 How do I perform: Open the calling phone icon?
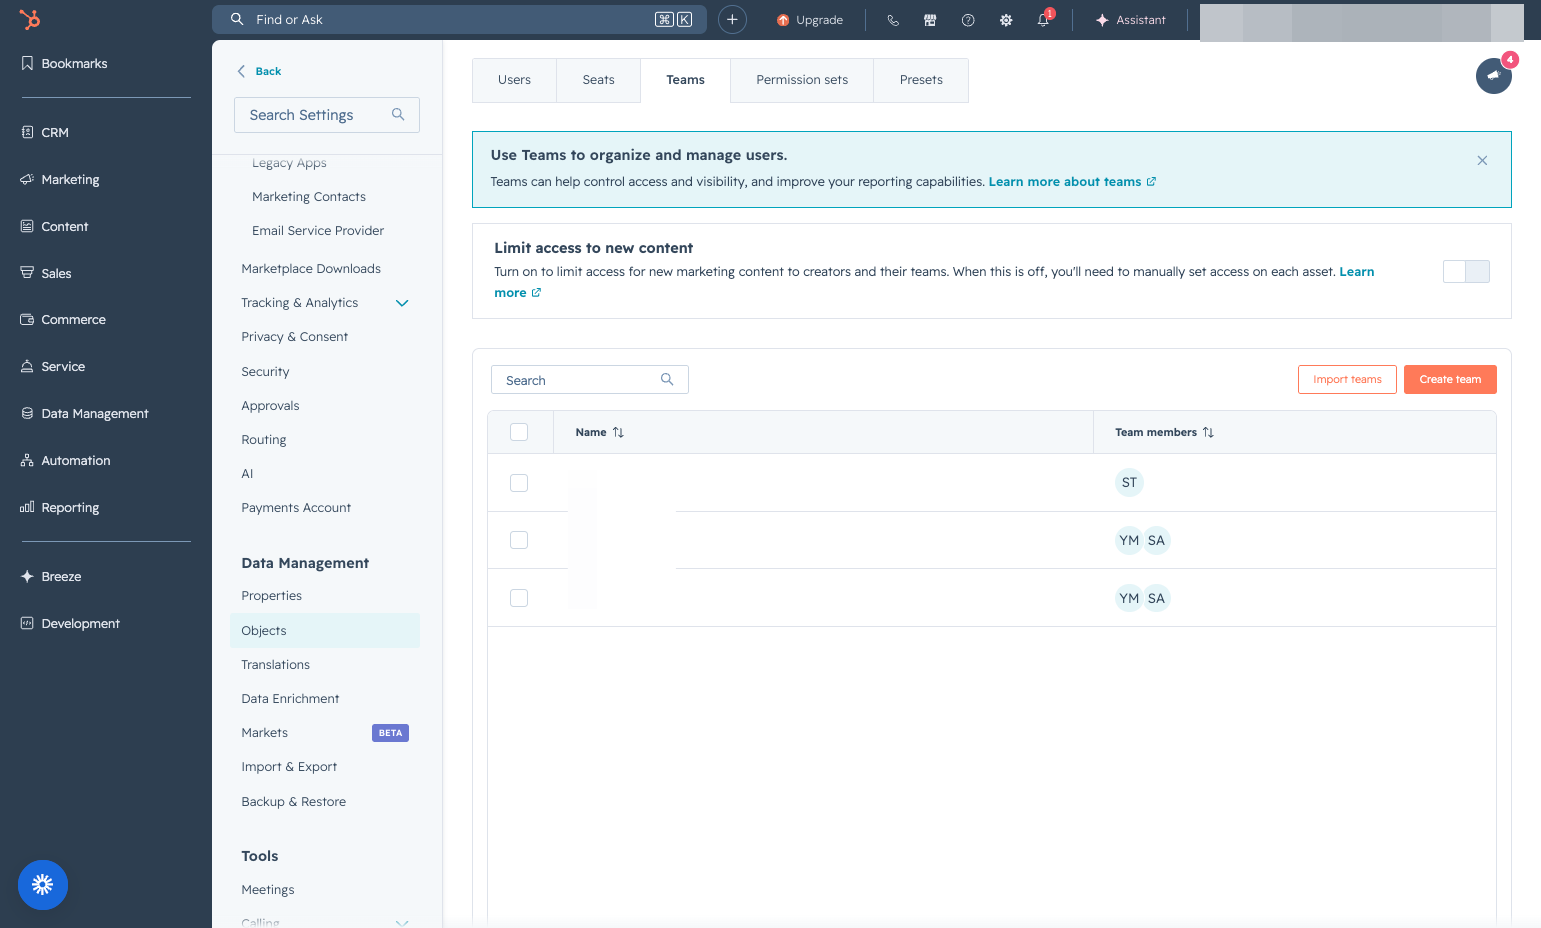point(893,20)
